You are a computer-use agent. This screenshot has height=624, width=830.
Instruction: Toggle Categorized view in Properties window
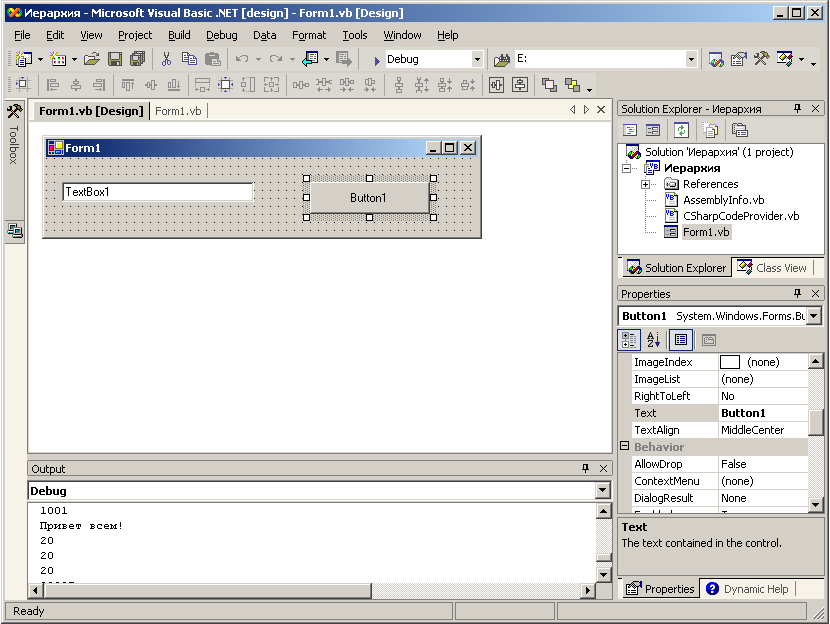coord(629,340)
